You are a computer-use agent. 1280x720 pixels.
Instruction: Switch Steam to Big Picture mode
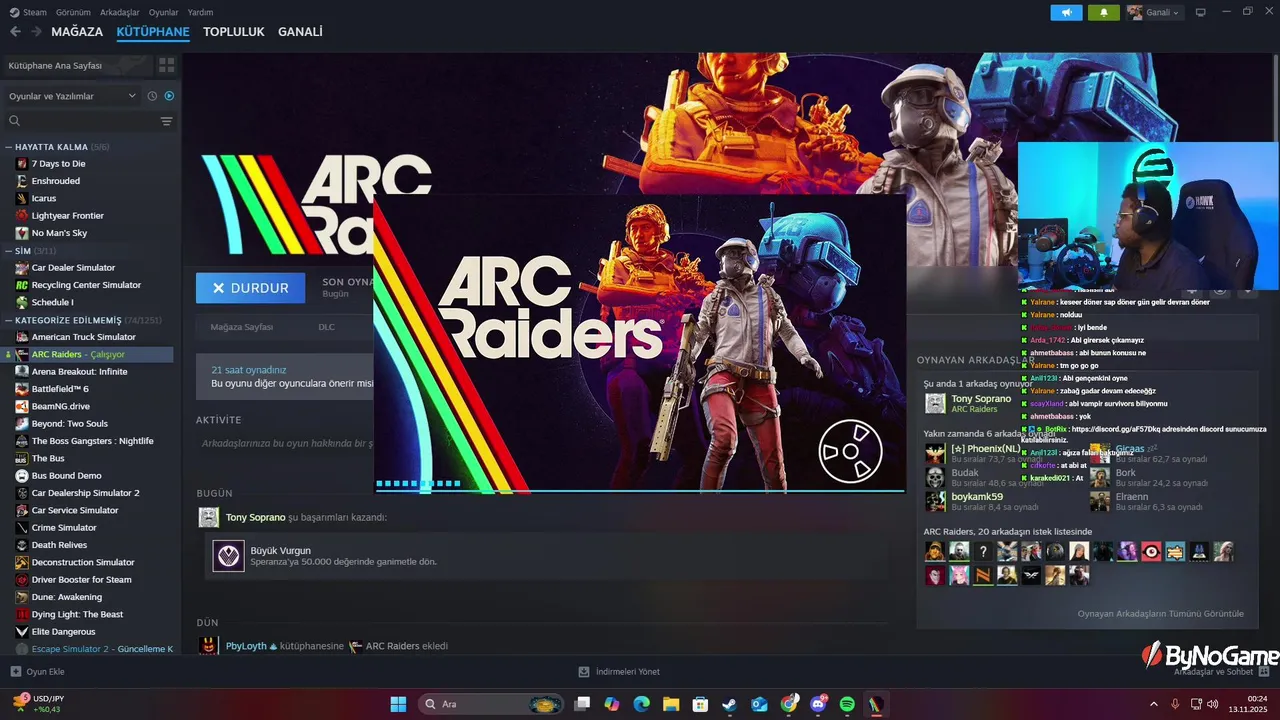pyautogui.click(x=1200, y=12)
